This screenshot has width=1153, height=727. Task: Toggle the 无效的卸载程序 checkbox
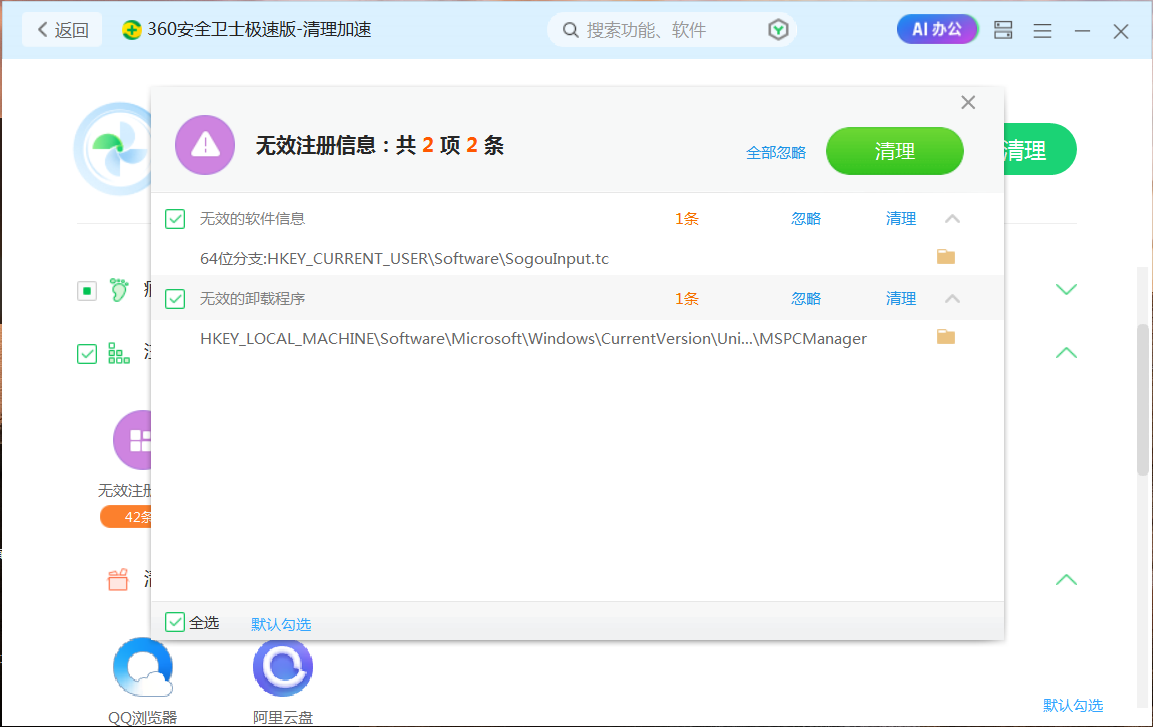point(175,299)
